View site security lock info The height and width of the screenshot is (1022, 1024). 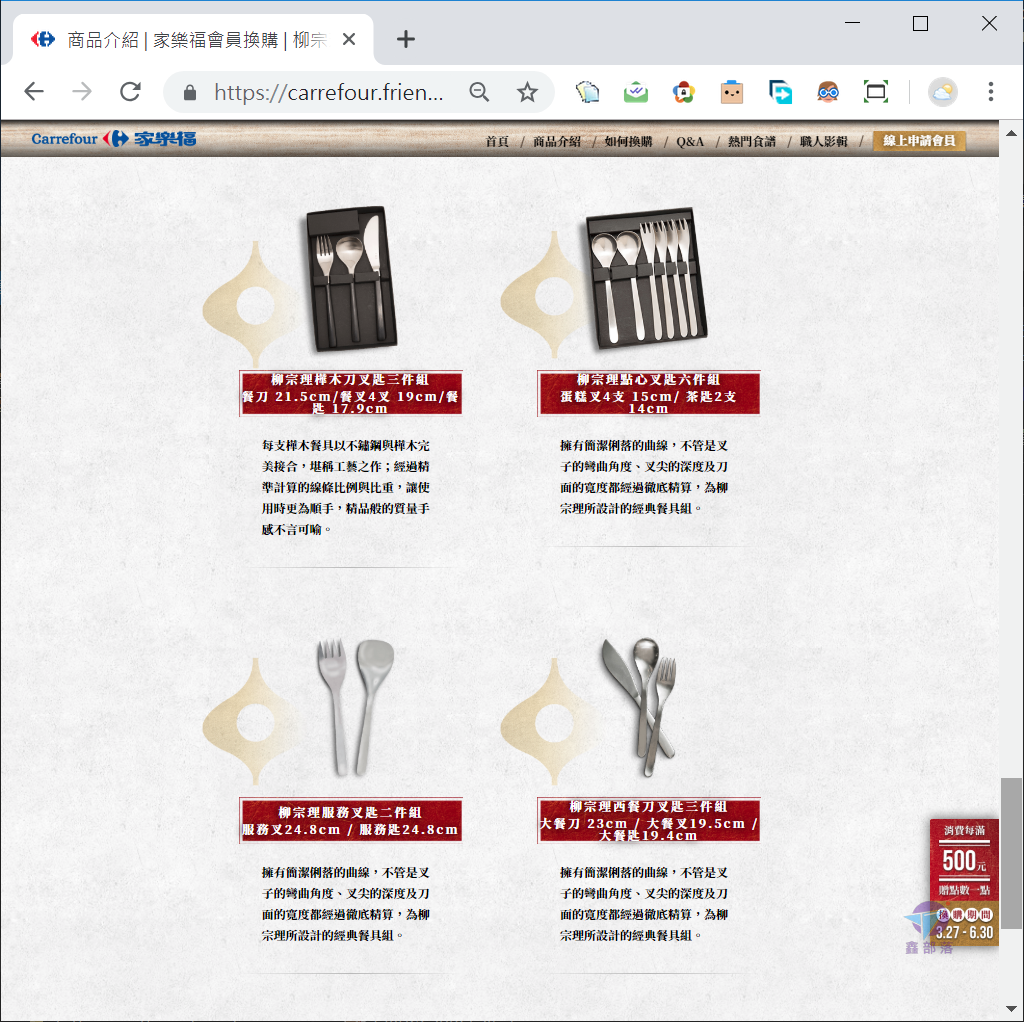pyautogui.click(x=190, y=93)
